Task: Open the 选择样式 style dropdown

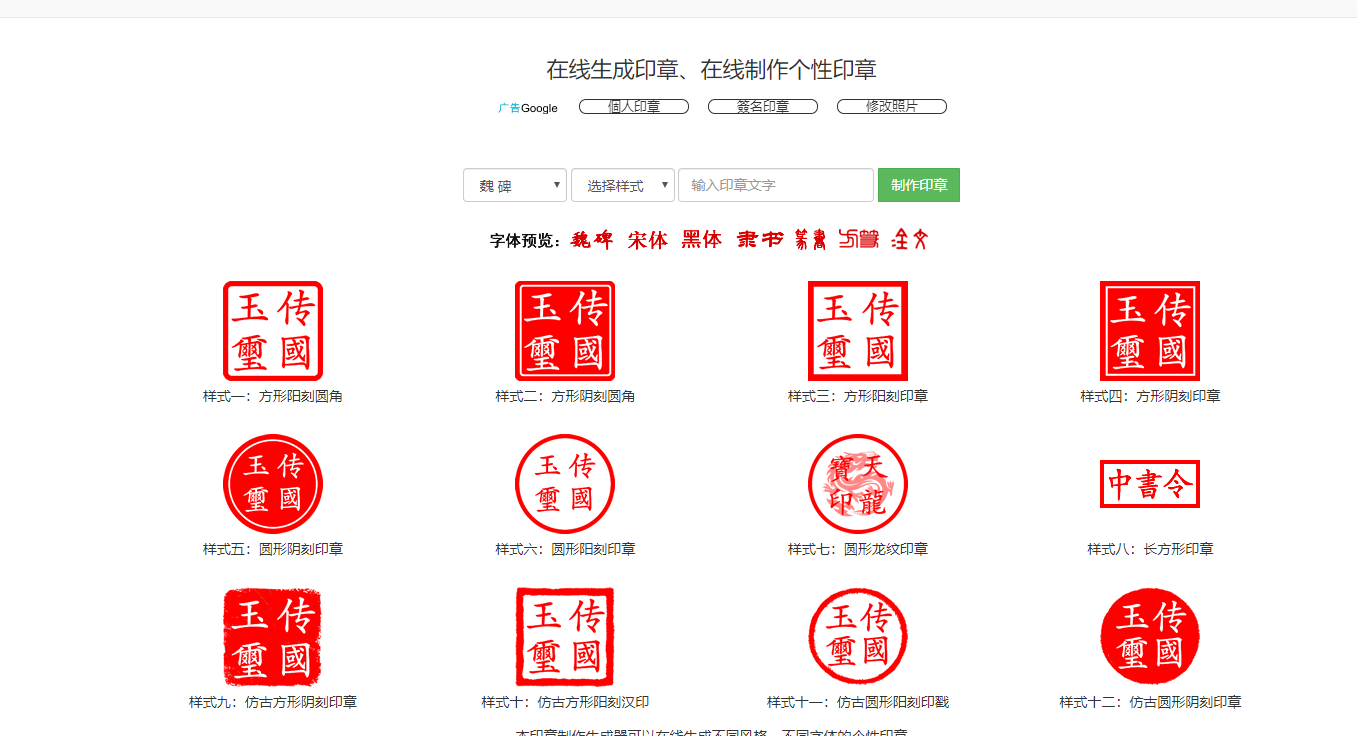Action: pos(622,185)
